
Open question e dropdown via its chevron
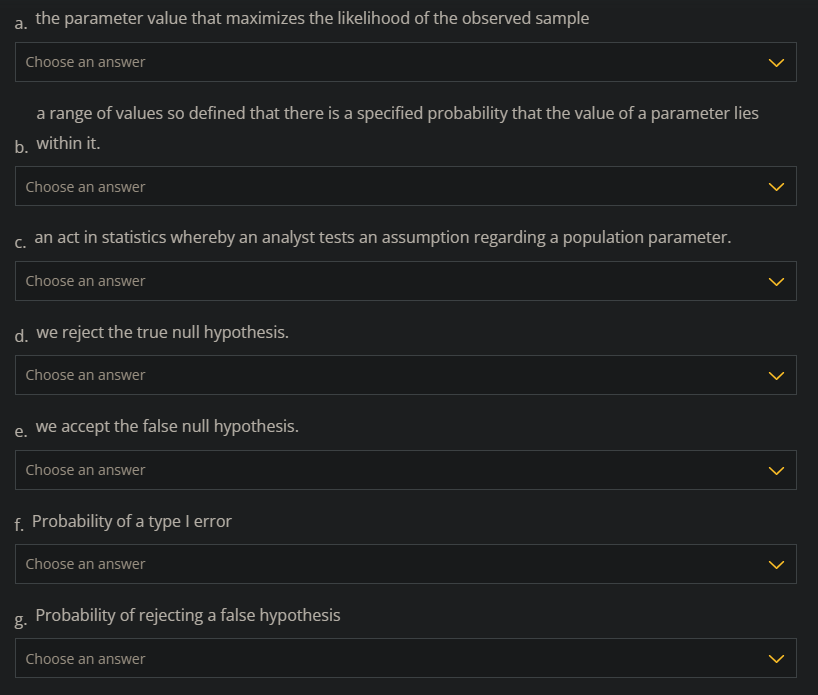[x=776, y=470]
